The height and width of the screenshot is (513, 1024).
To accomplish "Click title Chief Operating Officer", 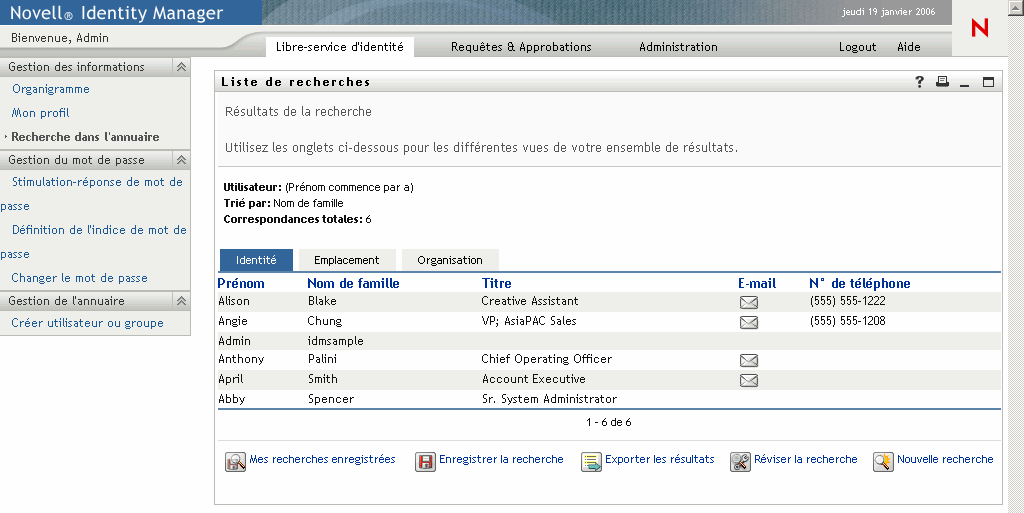I will point(547,359).
